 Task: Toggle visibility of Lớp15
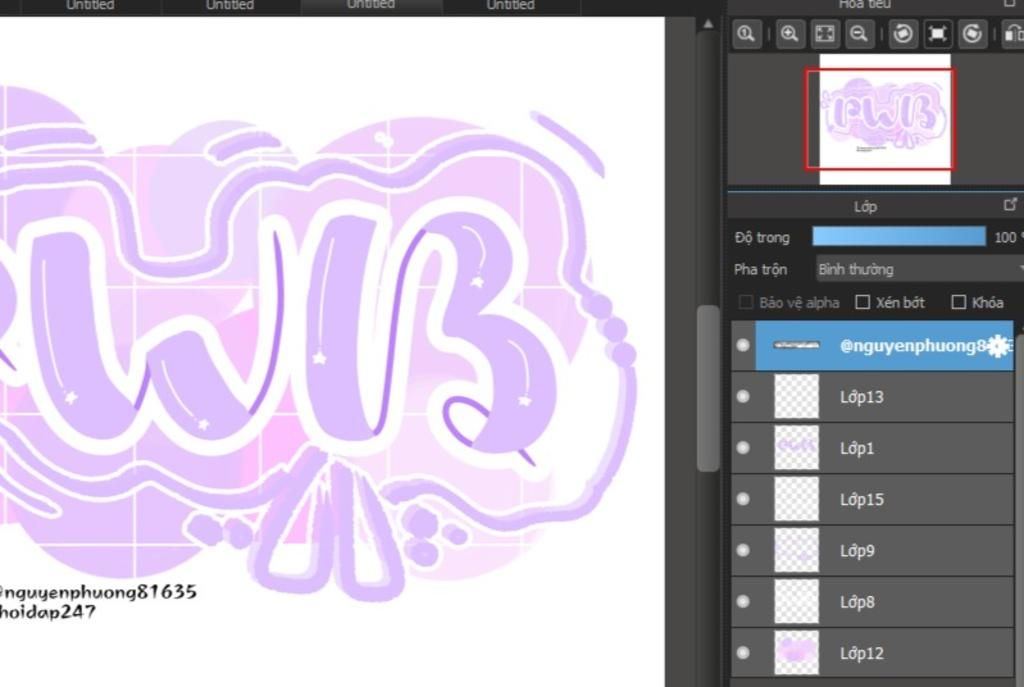point(743,499)
